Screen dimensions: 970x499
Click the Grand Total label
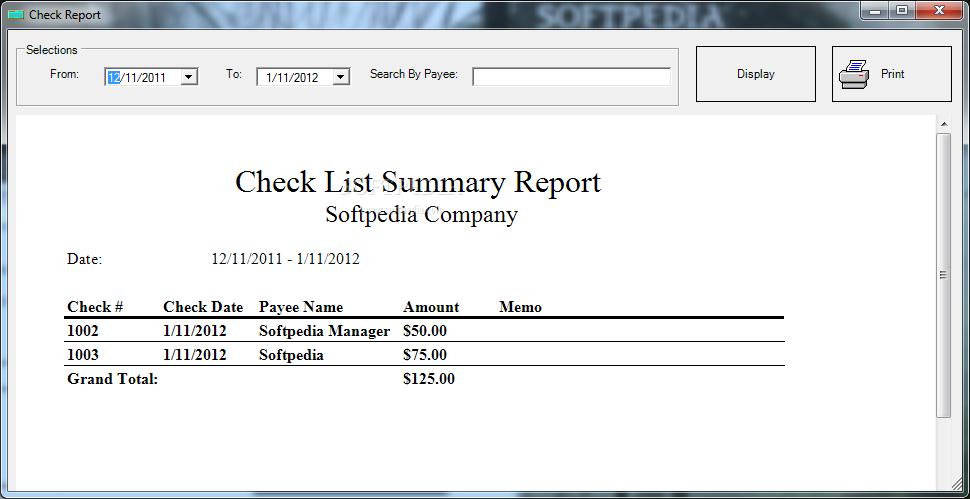[x=113, y=378]
